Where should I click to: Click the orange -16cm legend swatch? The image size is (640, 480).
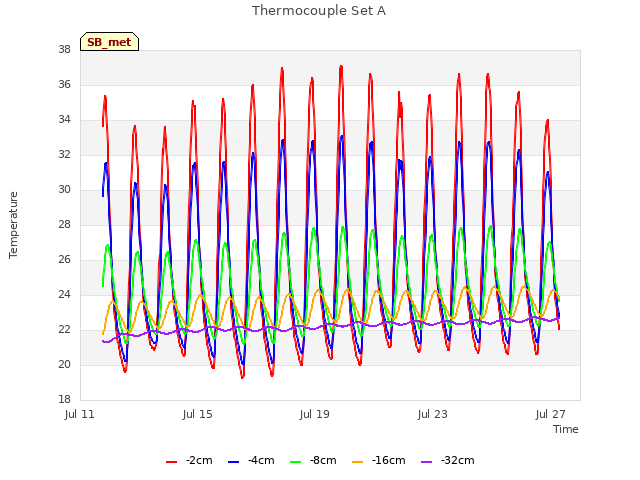pyautogui.click(x=358, y=462)
